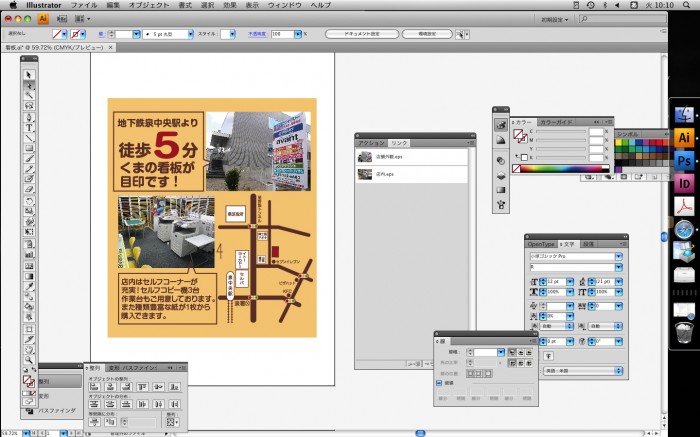
Task: Click the none color box on spectrum bar
Action: 517,169
